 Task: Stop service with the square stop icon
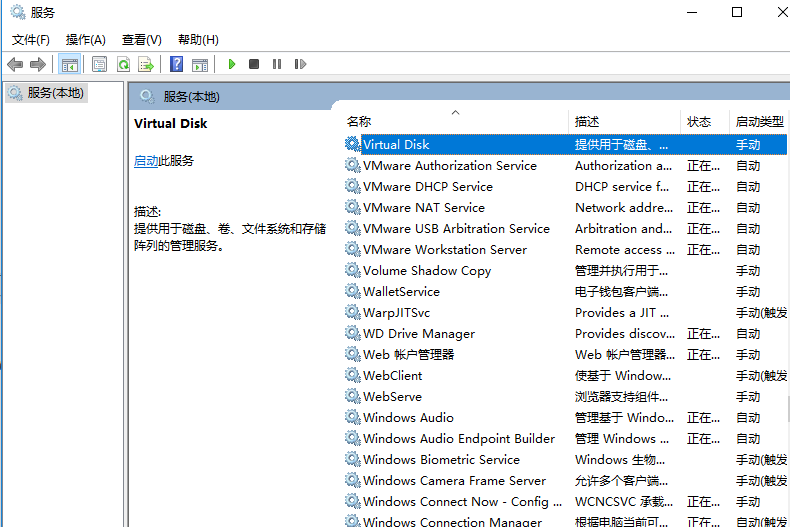[x=254, y=64]
